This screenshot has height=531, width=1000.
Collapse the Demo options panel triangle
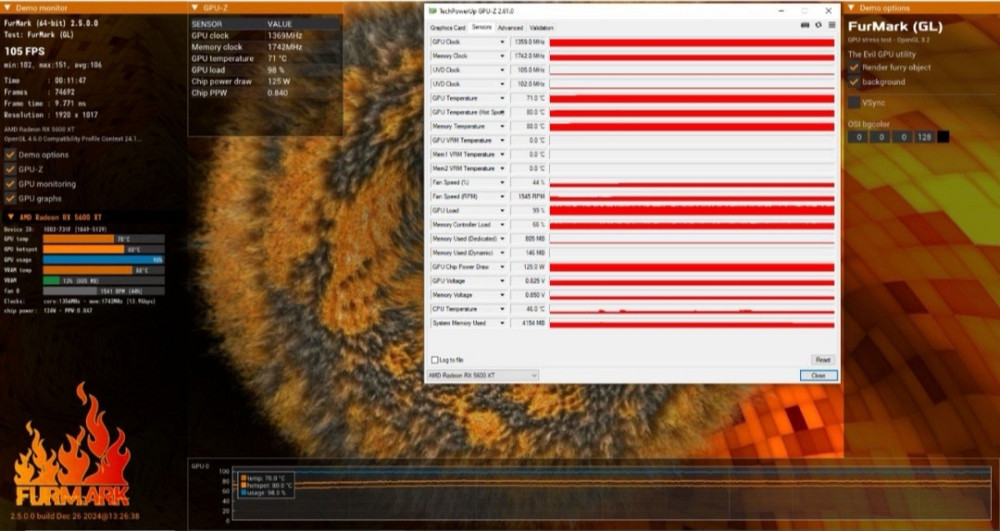coord(851,8)
